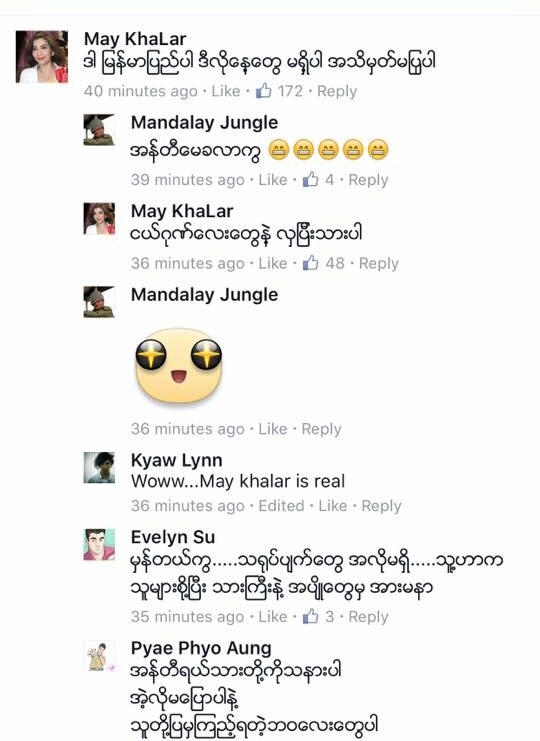
Task: Open Kyaw Lynn's profile name link
Action: 177,460
